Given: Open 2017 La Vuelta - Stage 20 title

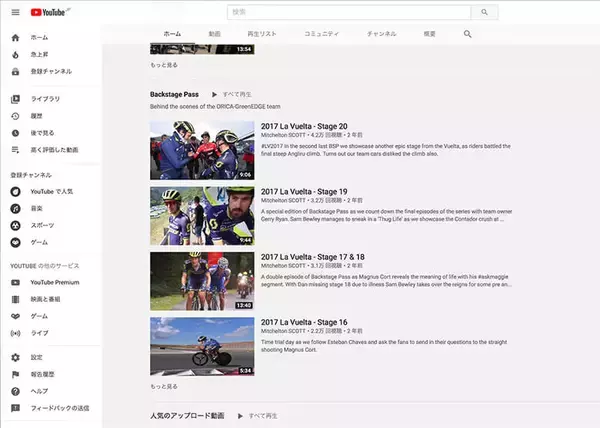Looking at the screenshot, I should point(304,126).
